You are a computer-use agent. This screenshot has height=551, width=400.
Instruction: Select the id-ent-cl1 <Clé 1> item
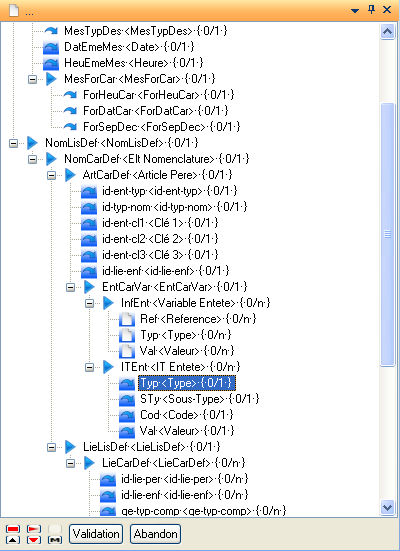pos(160,223)
